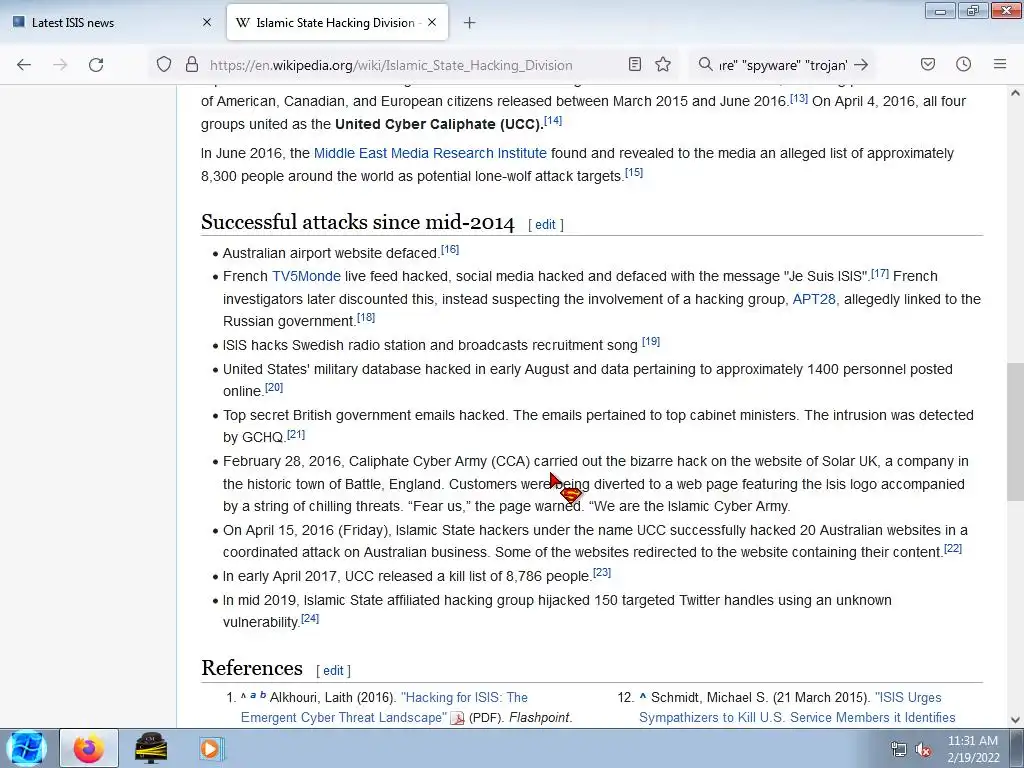Jump to citation 20
Screen dimensions: 1024x768
point(274,387)
